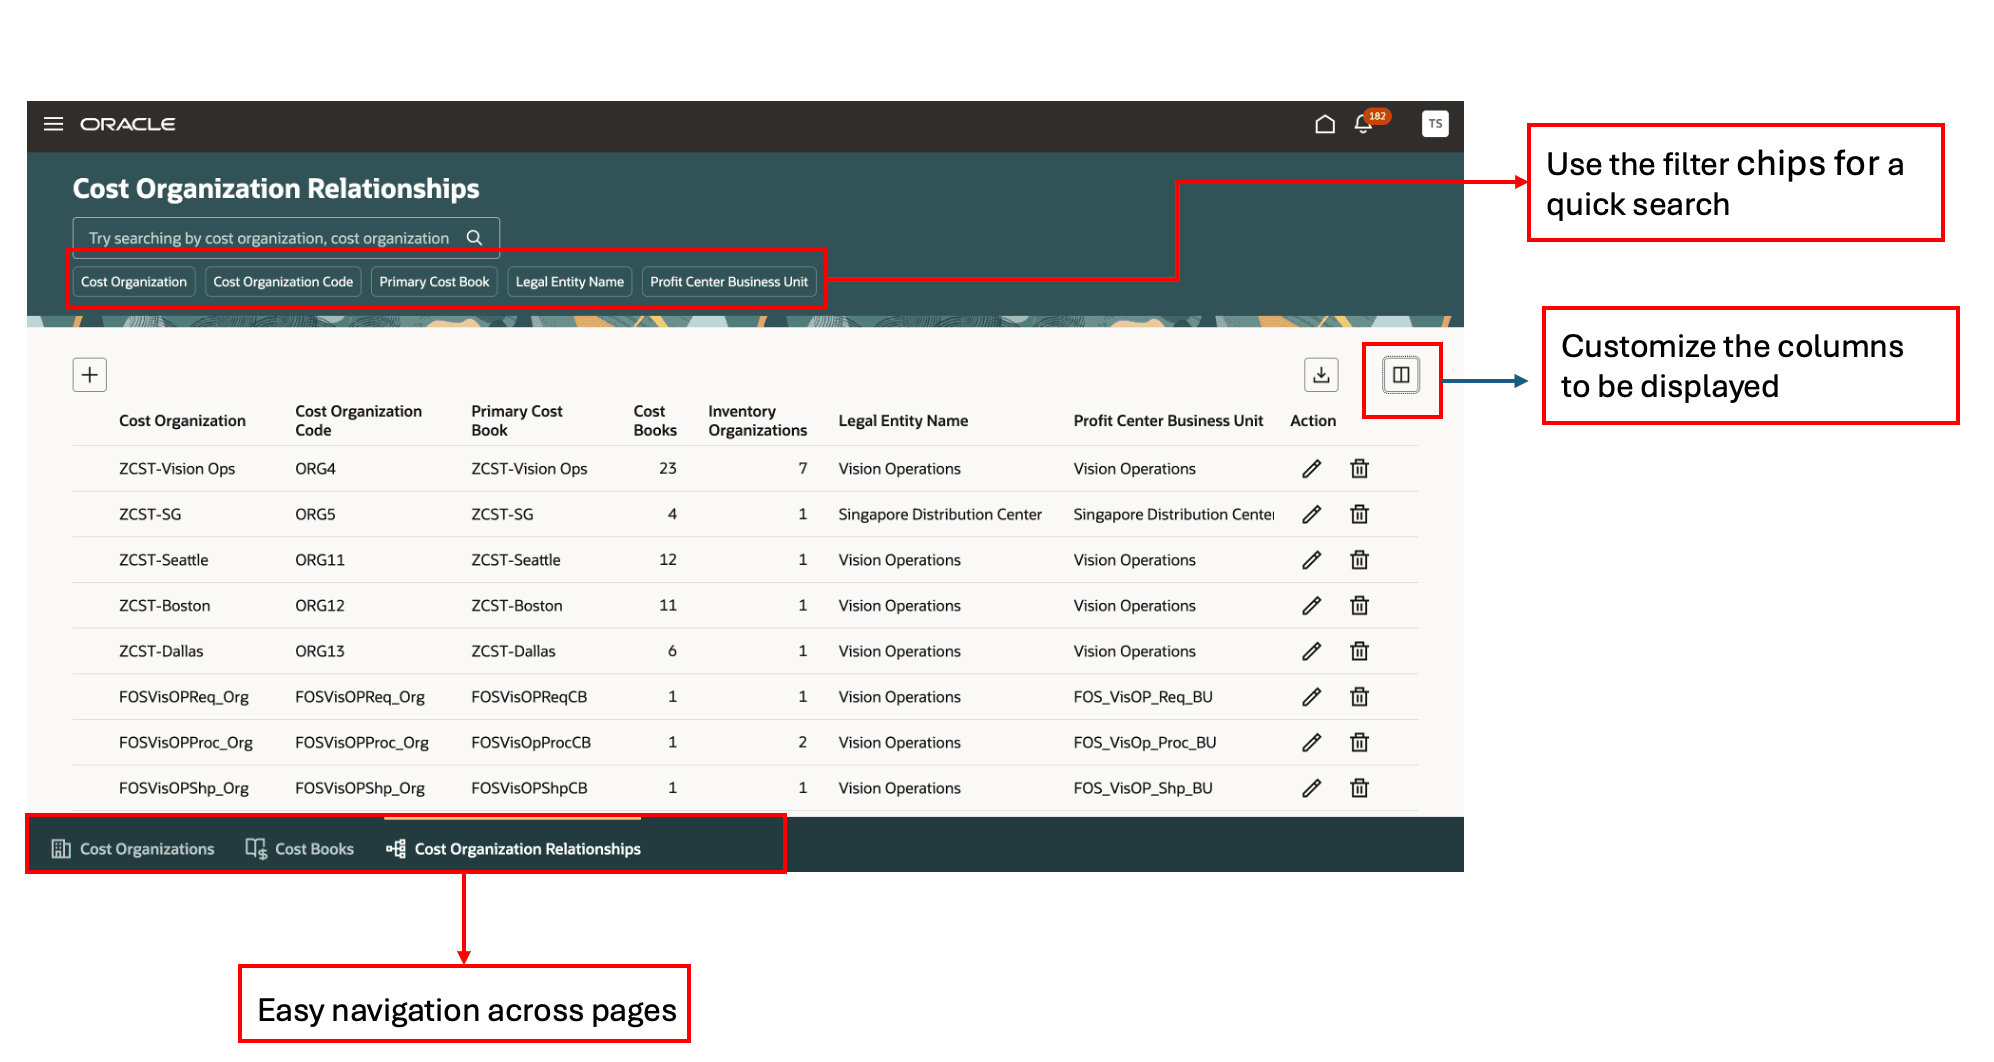The width and height of the screenshot is (1994, 1062).
Task: Toggle the Legal Entity Name filter chip
Action: pyautogui.click(x=569, y=281)
